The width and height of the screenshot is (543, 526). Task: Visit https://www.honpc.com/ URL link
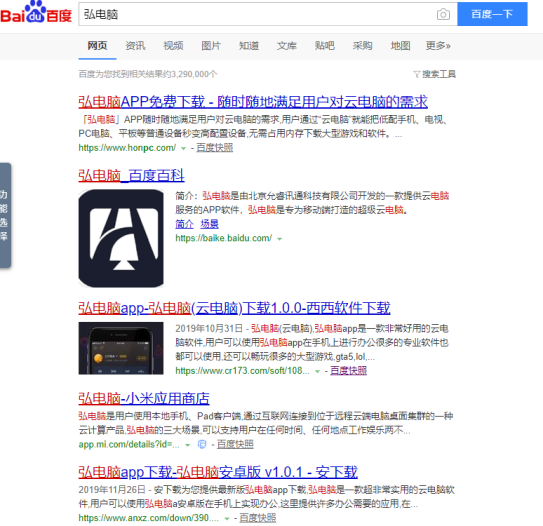(127, 148)
